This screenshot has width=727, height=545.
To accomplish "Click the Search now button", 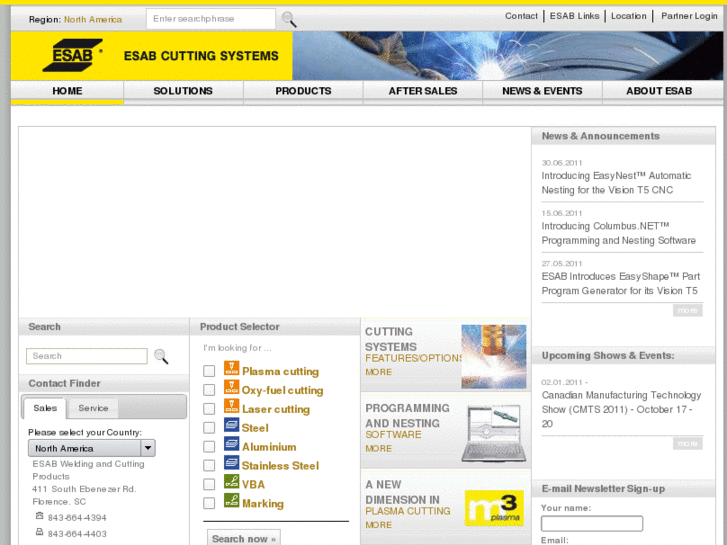I will coord(244,539).
